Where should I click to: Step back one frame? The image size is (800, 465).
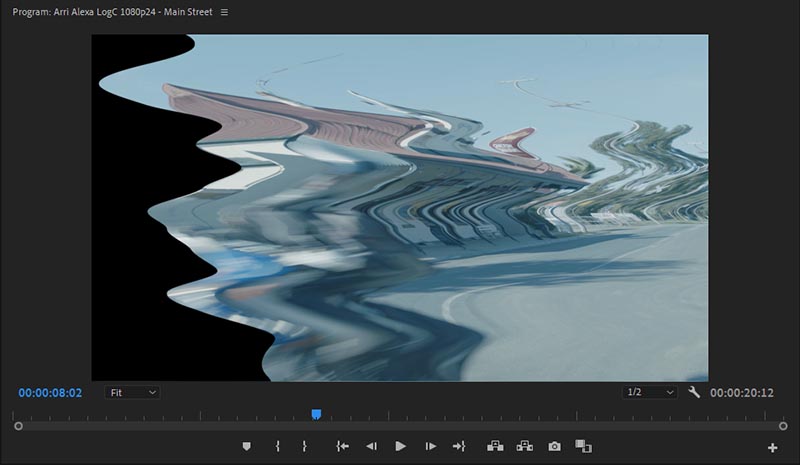point(371,447)
